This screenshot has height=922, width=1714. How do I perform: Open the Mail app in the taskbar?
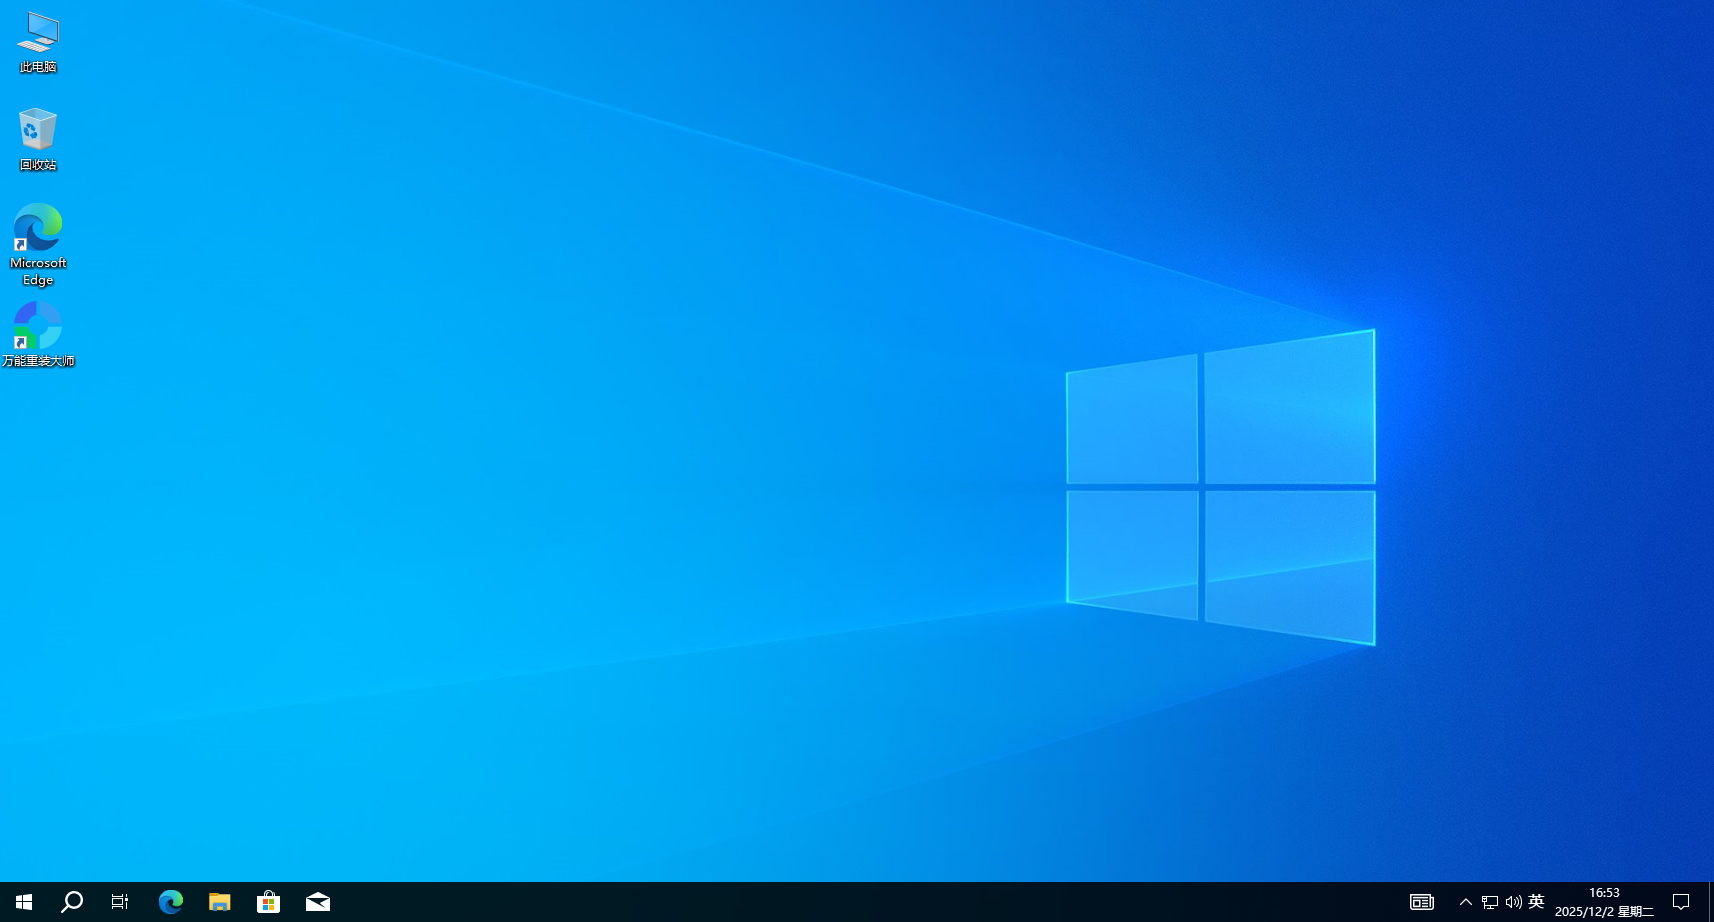(x=318, y=902)
